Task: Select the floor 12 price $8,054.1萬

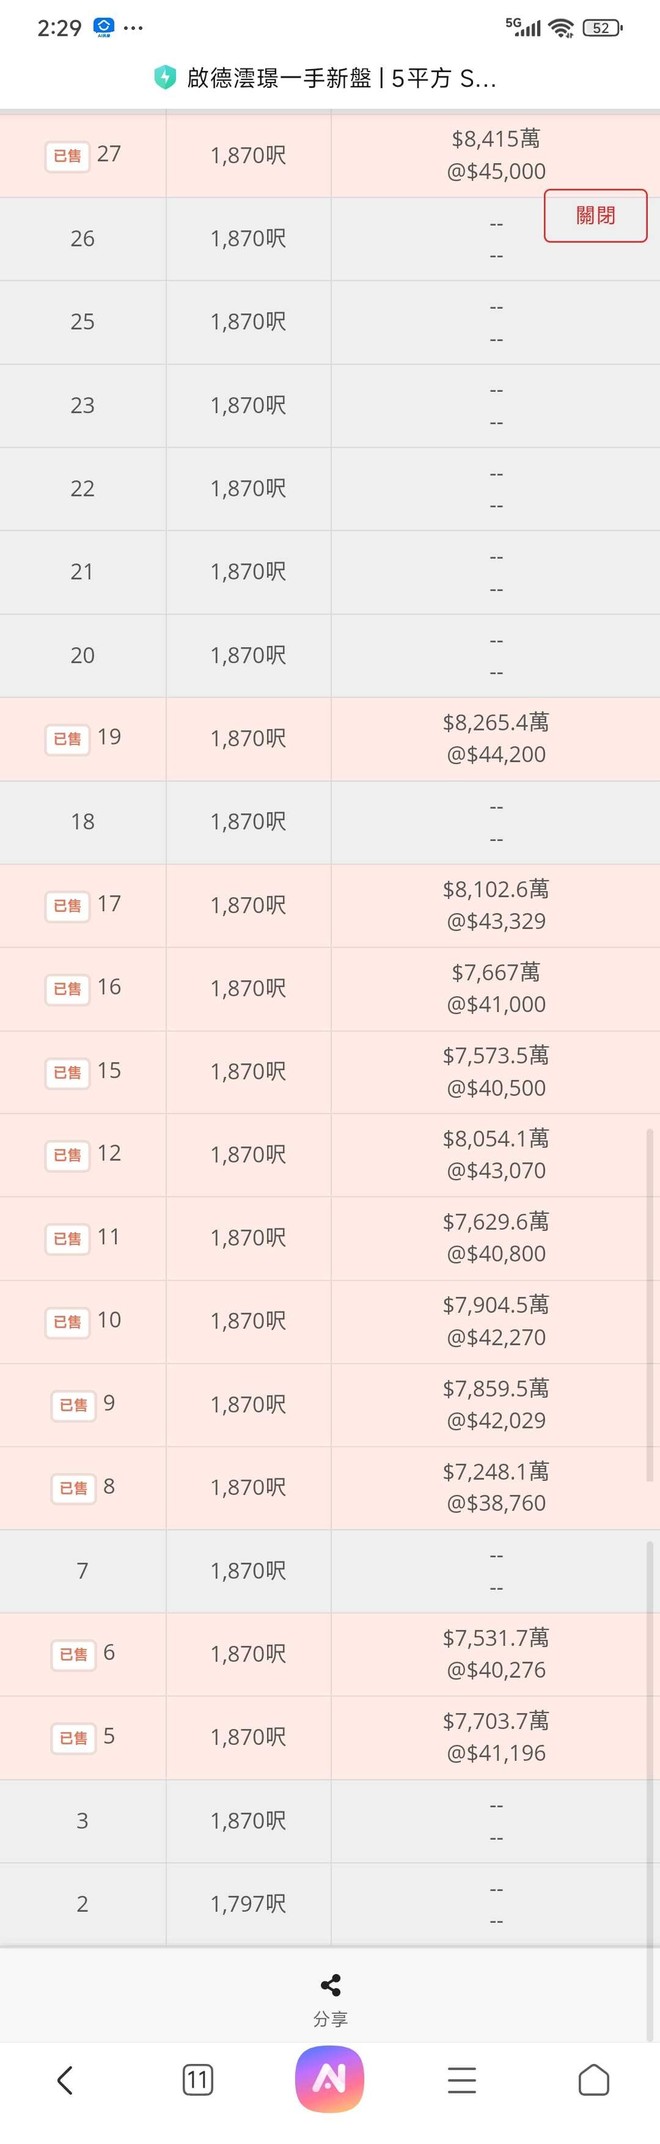Action: click(496, 1138)
